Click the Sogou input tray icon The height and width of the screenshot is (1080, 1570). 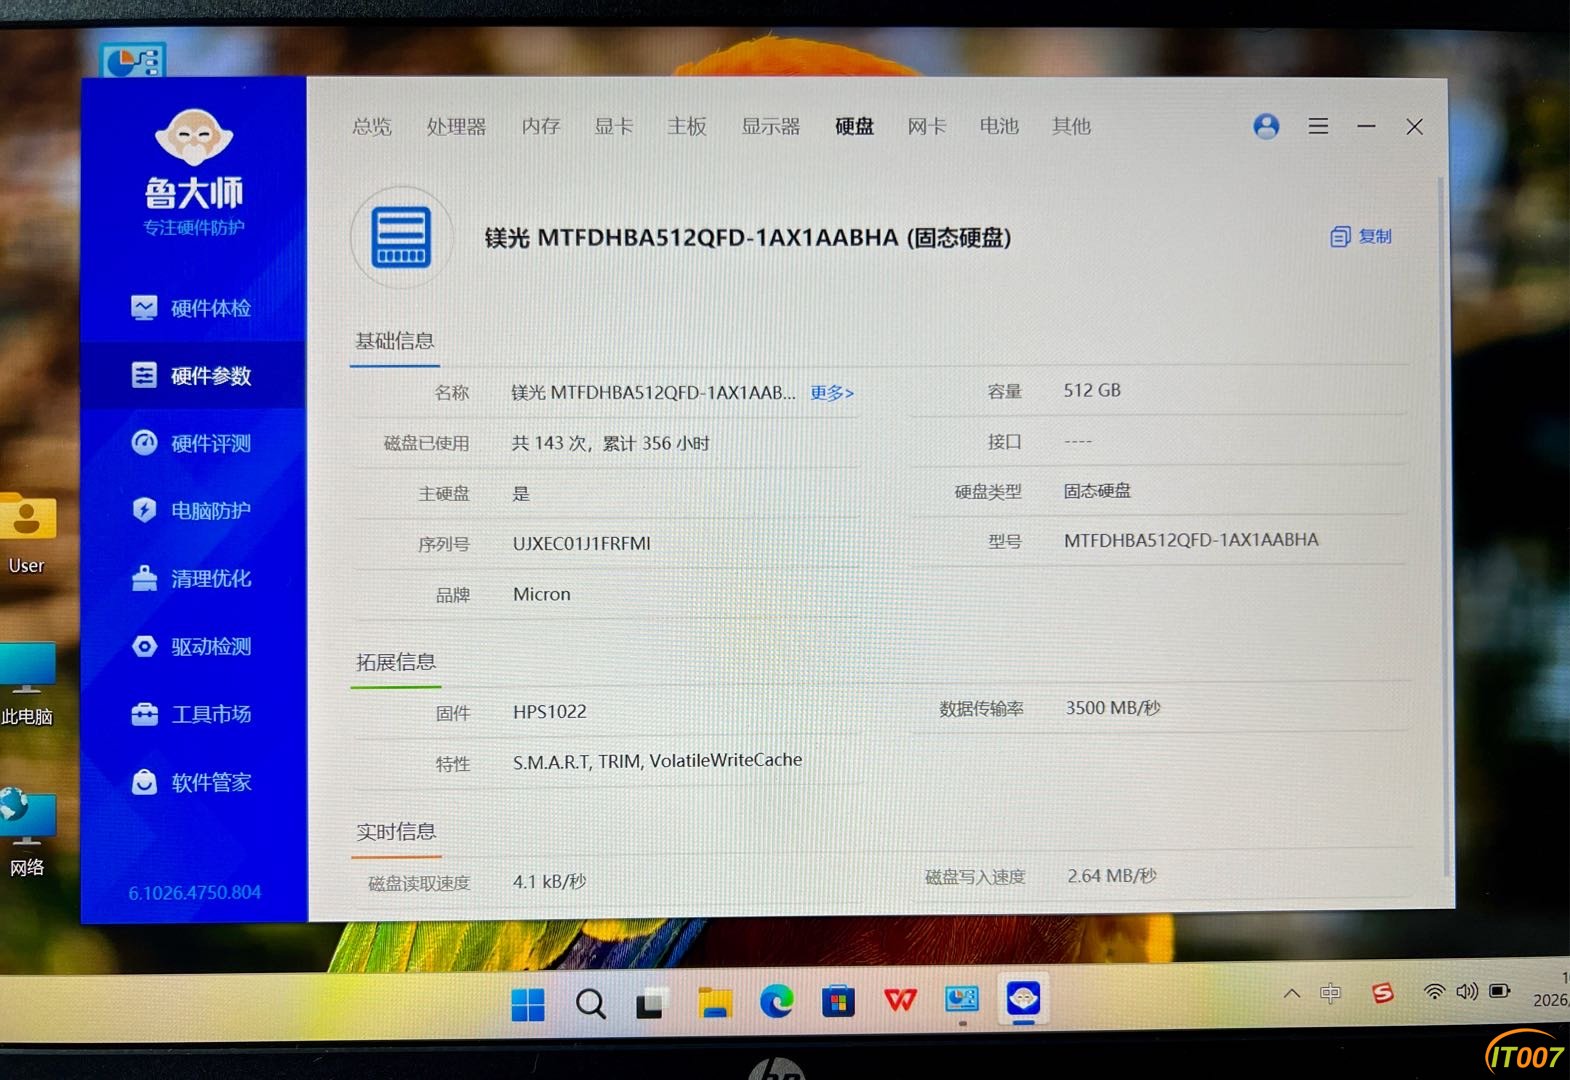pyautogui.click(x=1383, y=993)
